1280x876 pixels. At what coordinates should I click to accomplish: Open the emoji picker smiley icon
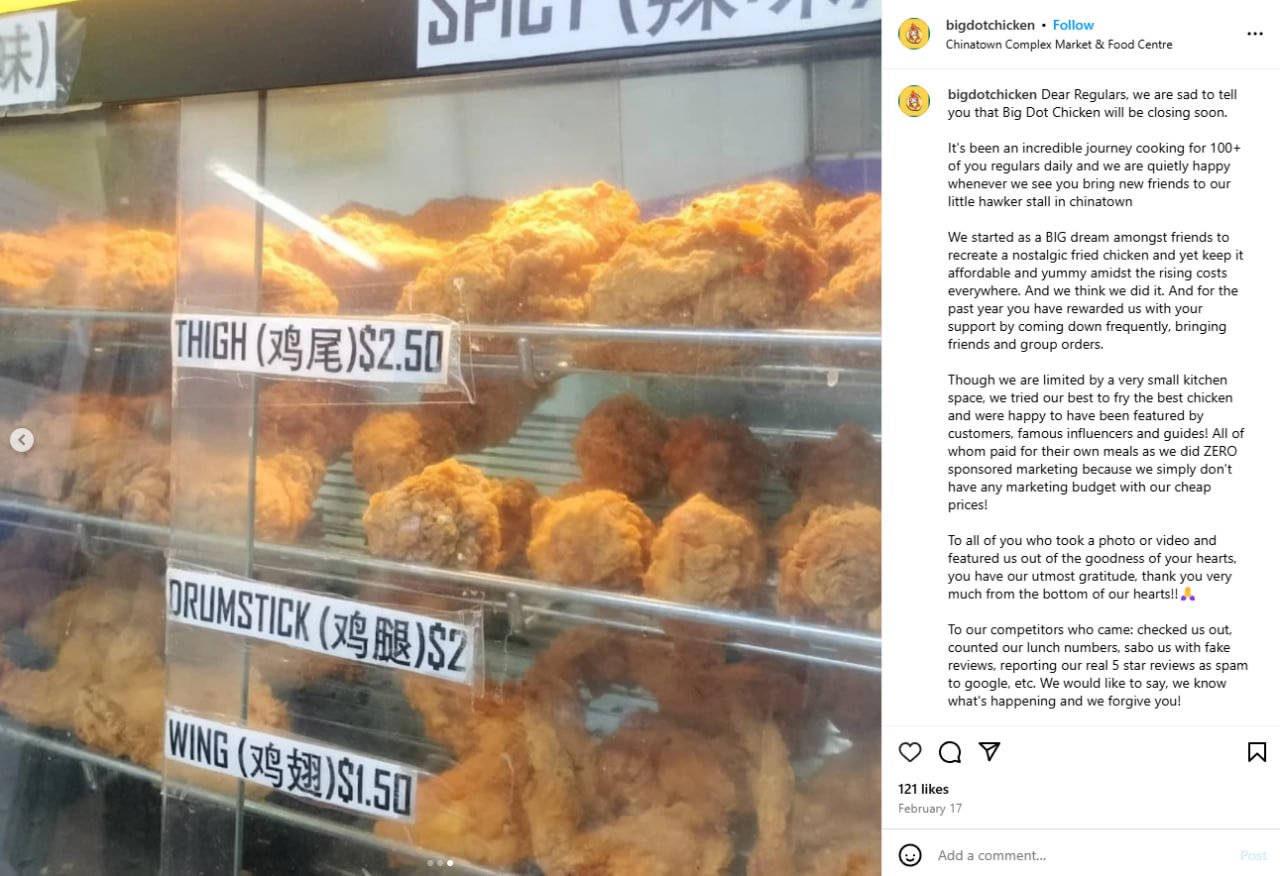click(x=910, y=855)
